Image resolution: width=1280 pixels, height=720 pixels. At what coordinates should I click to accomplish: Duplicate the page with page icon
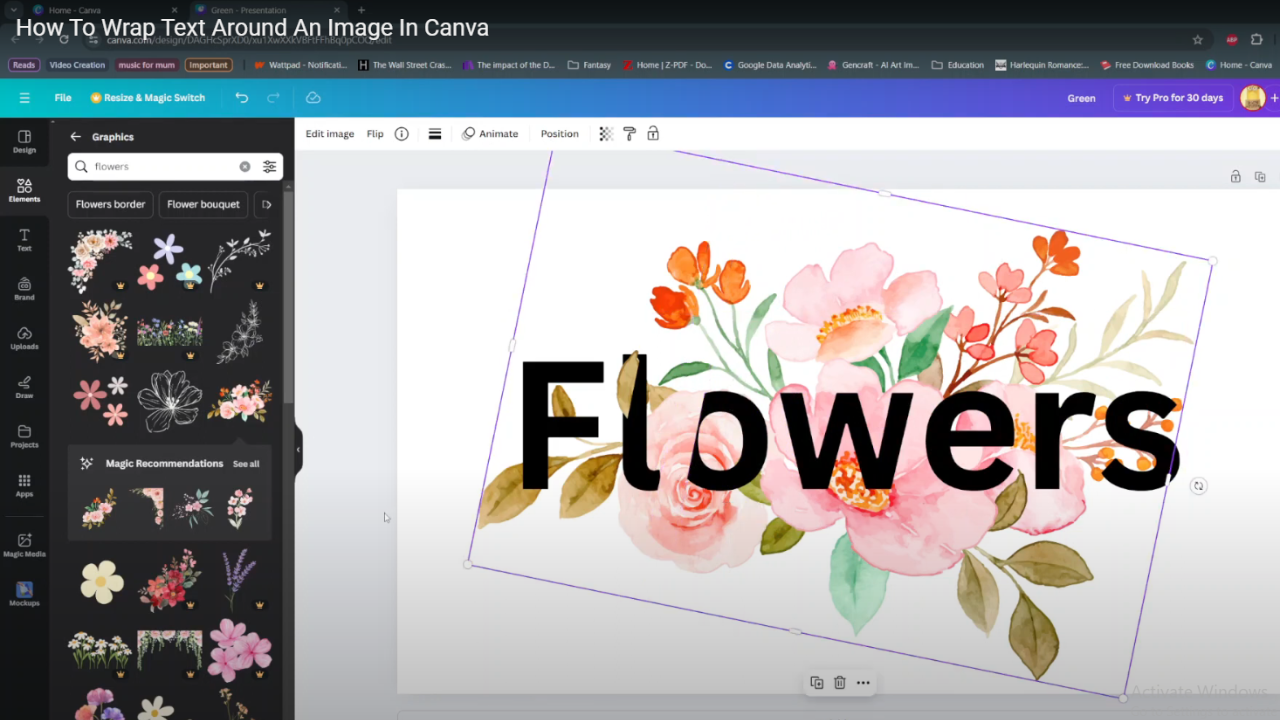coord(1260,177)
